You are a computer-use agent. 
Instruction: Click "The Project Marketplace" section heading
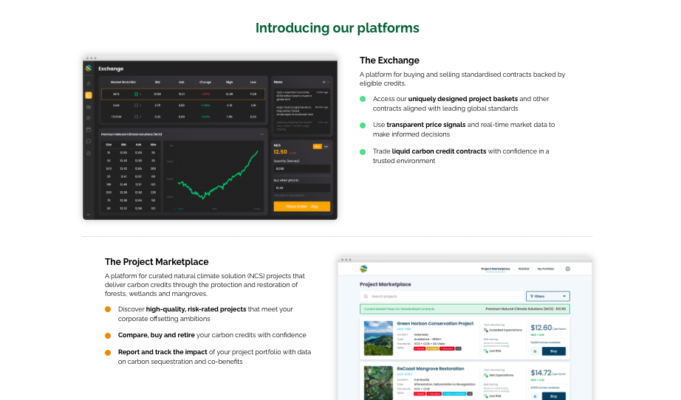(156, 262)
